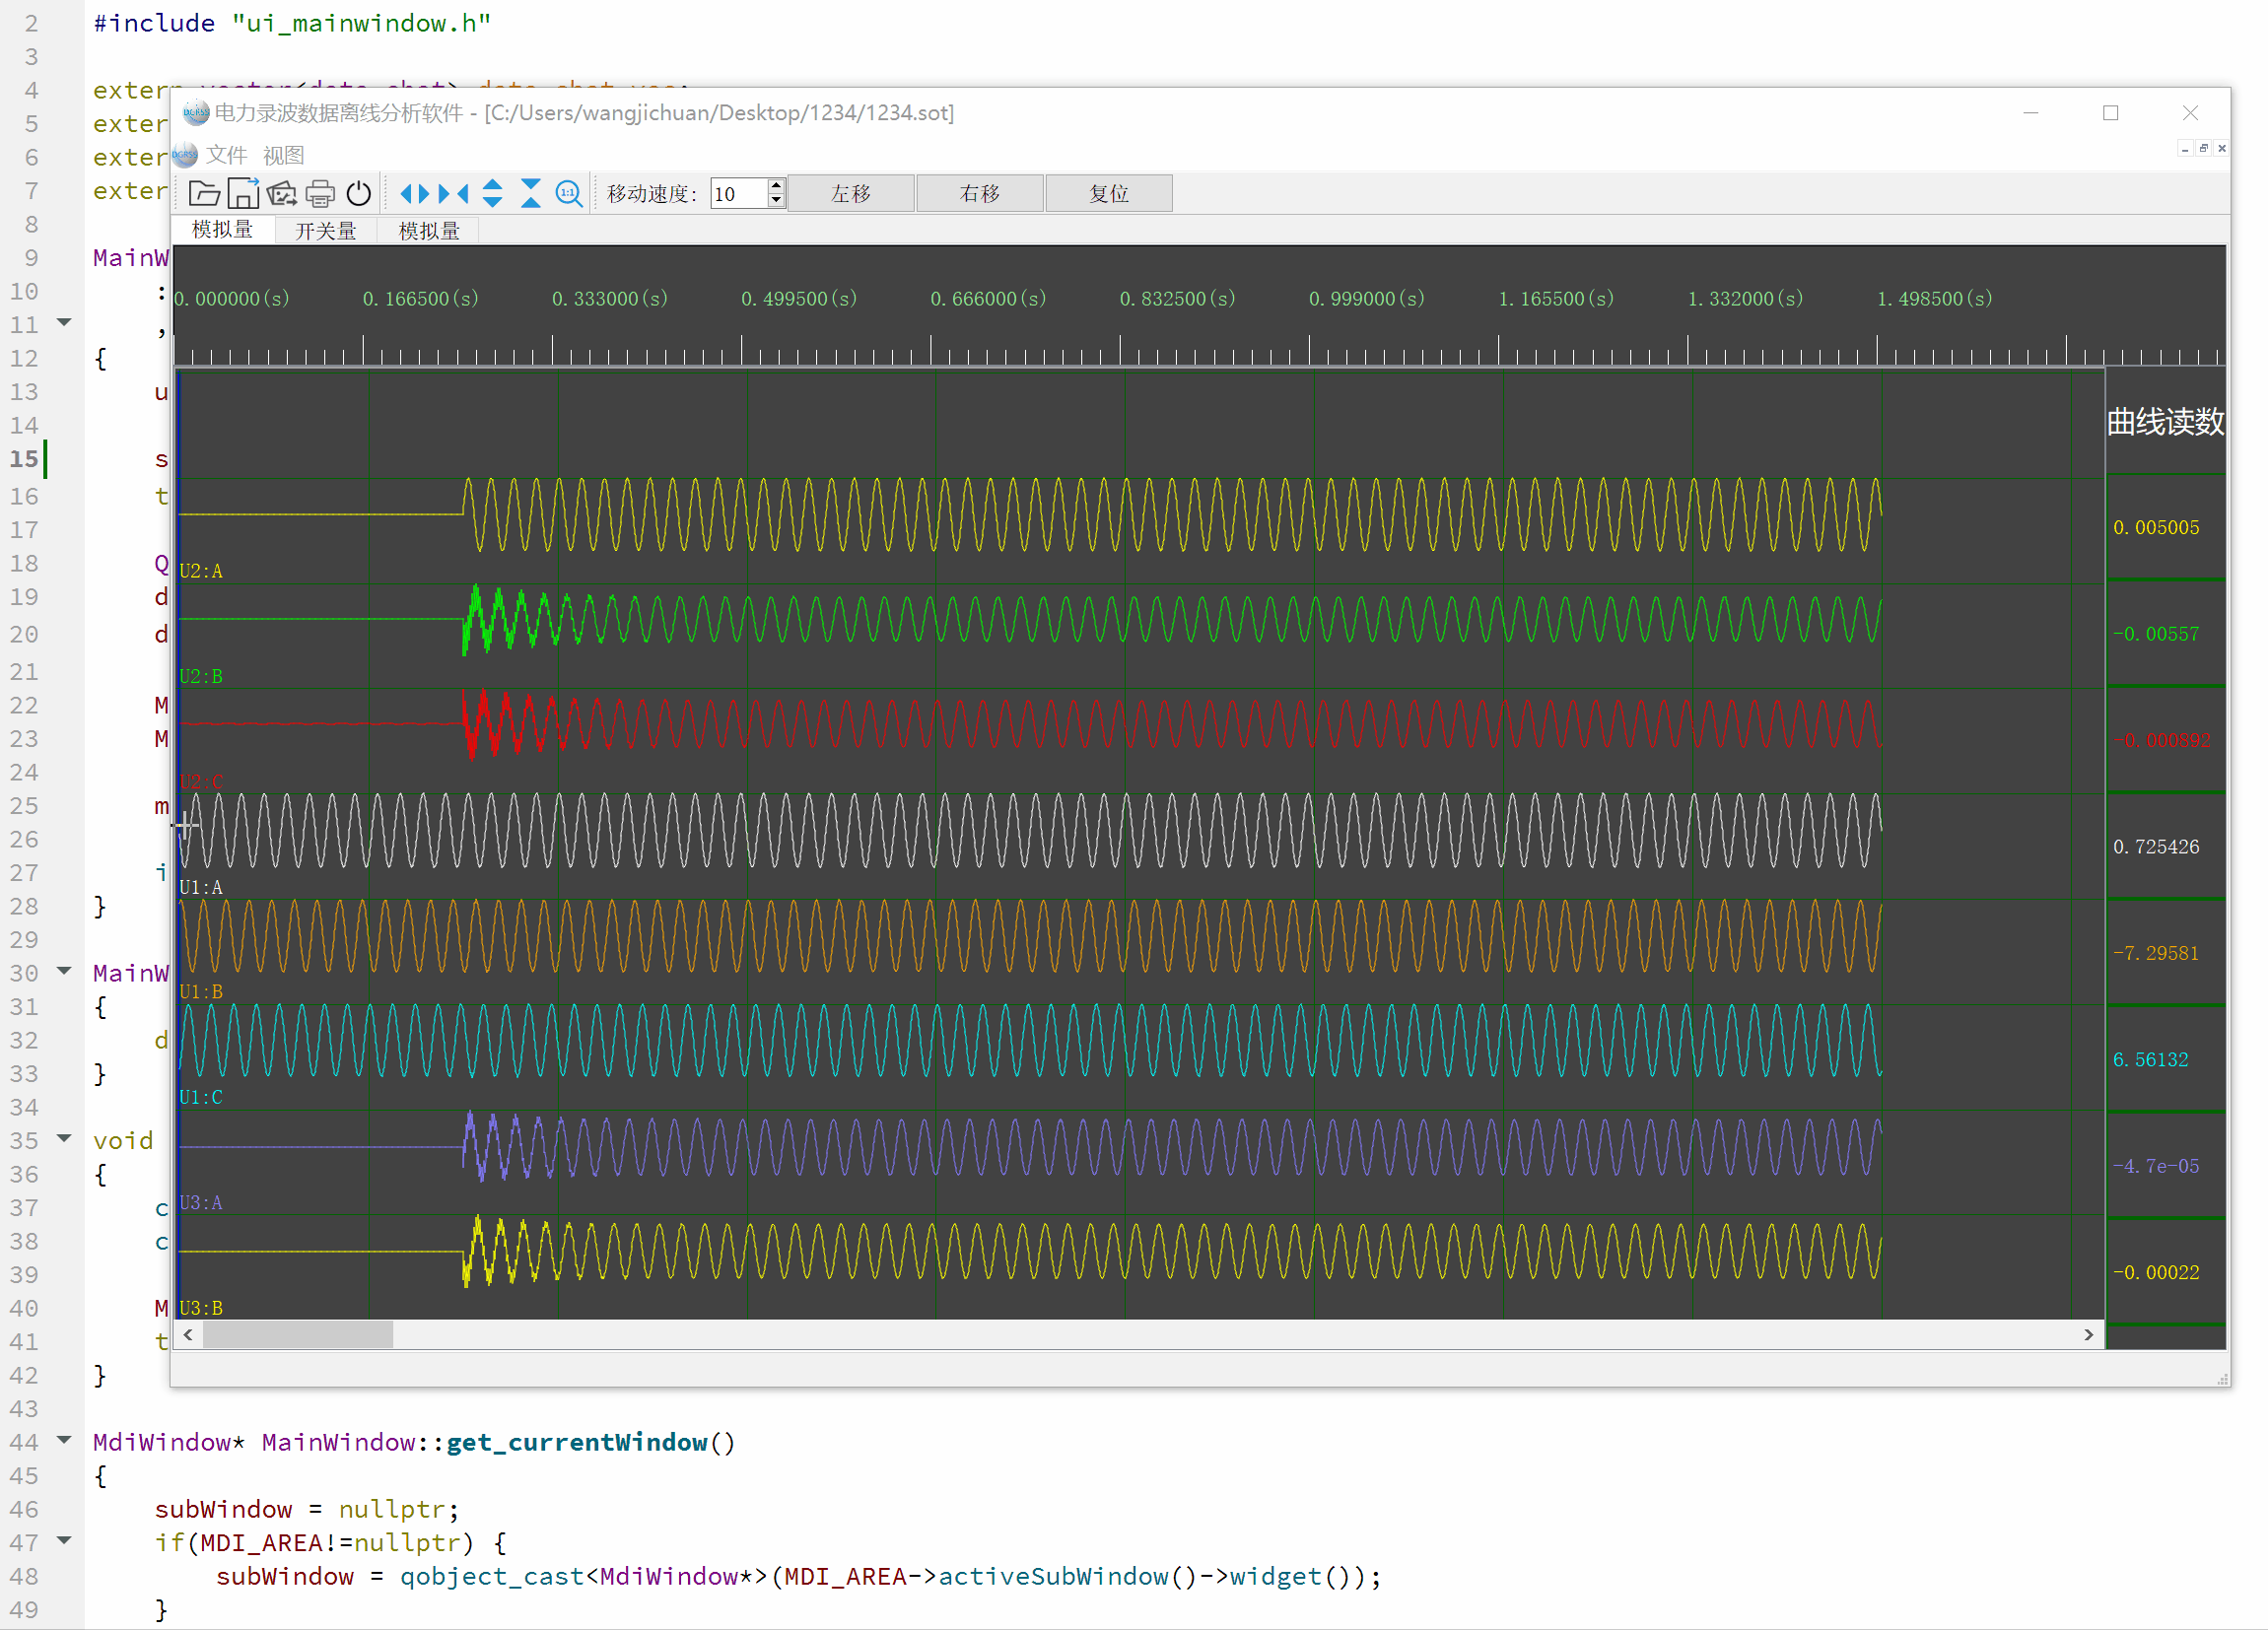Click the waveform horizontal scrollbar thumb

pyautogui.click(x=297, y=1335)
